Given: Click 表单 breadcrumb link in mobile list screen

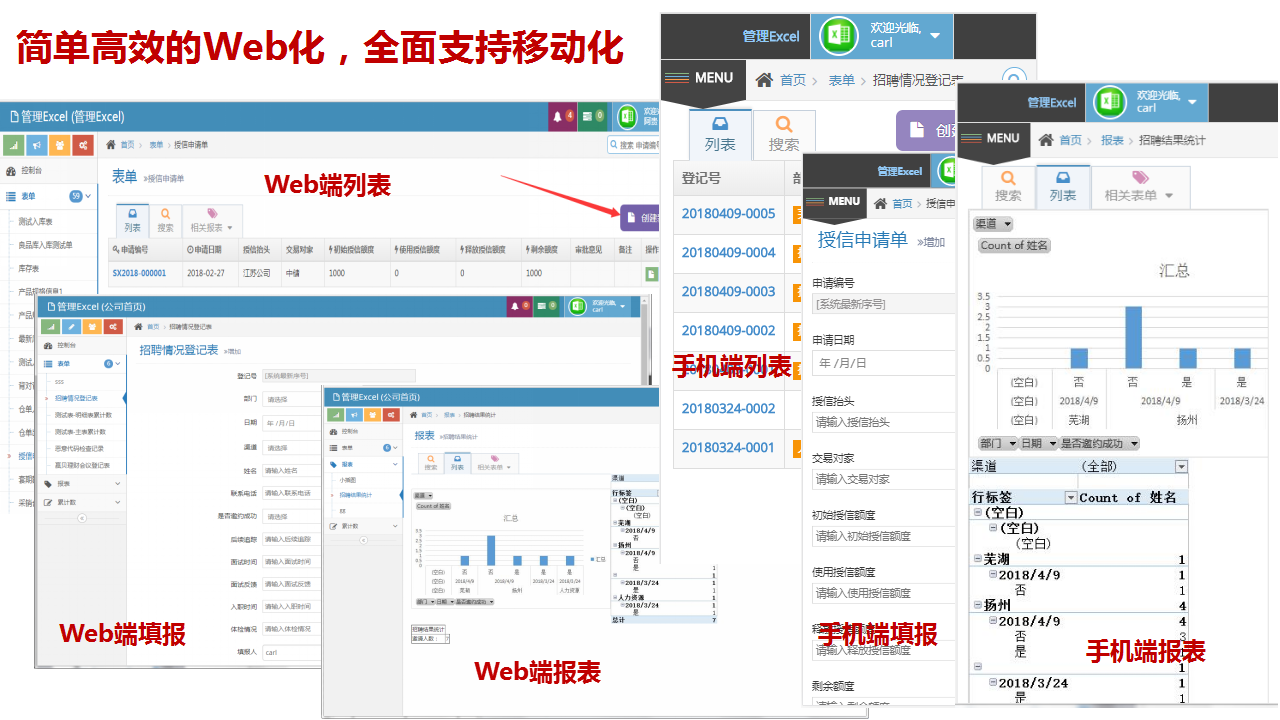Looking at the screenshot, I should [x=842, y=80].
